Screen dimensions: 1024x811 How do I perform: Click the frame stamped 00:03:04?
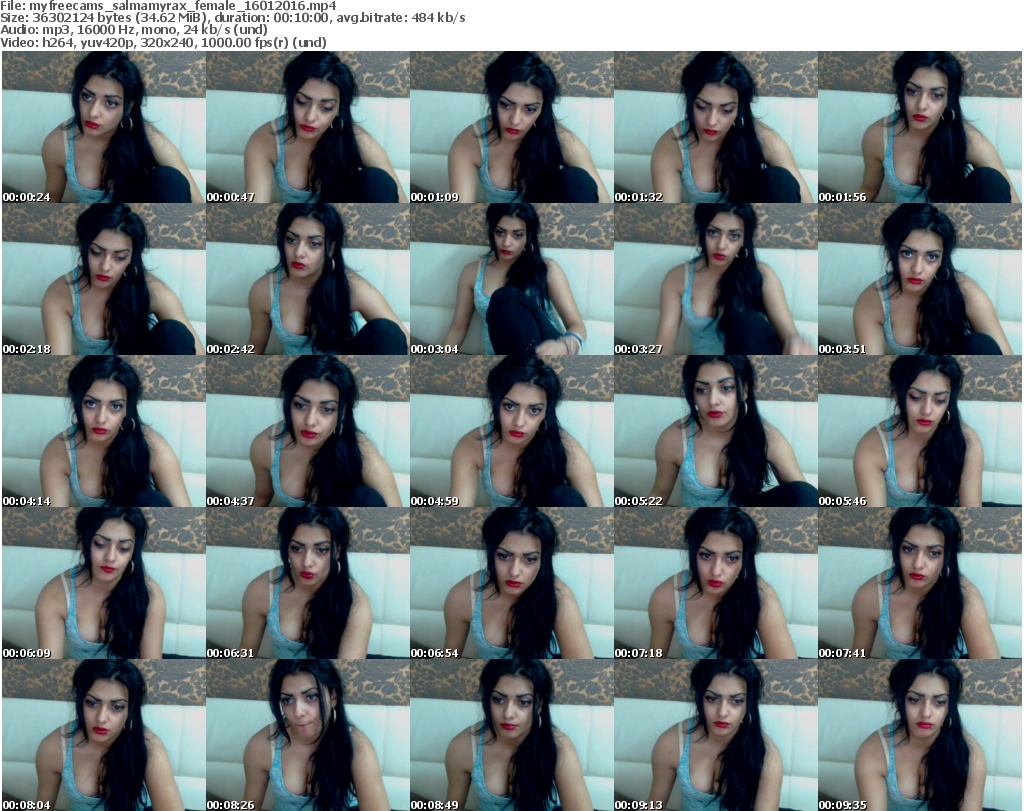[511, 279]
